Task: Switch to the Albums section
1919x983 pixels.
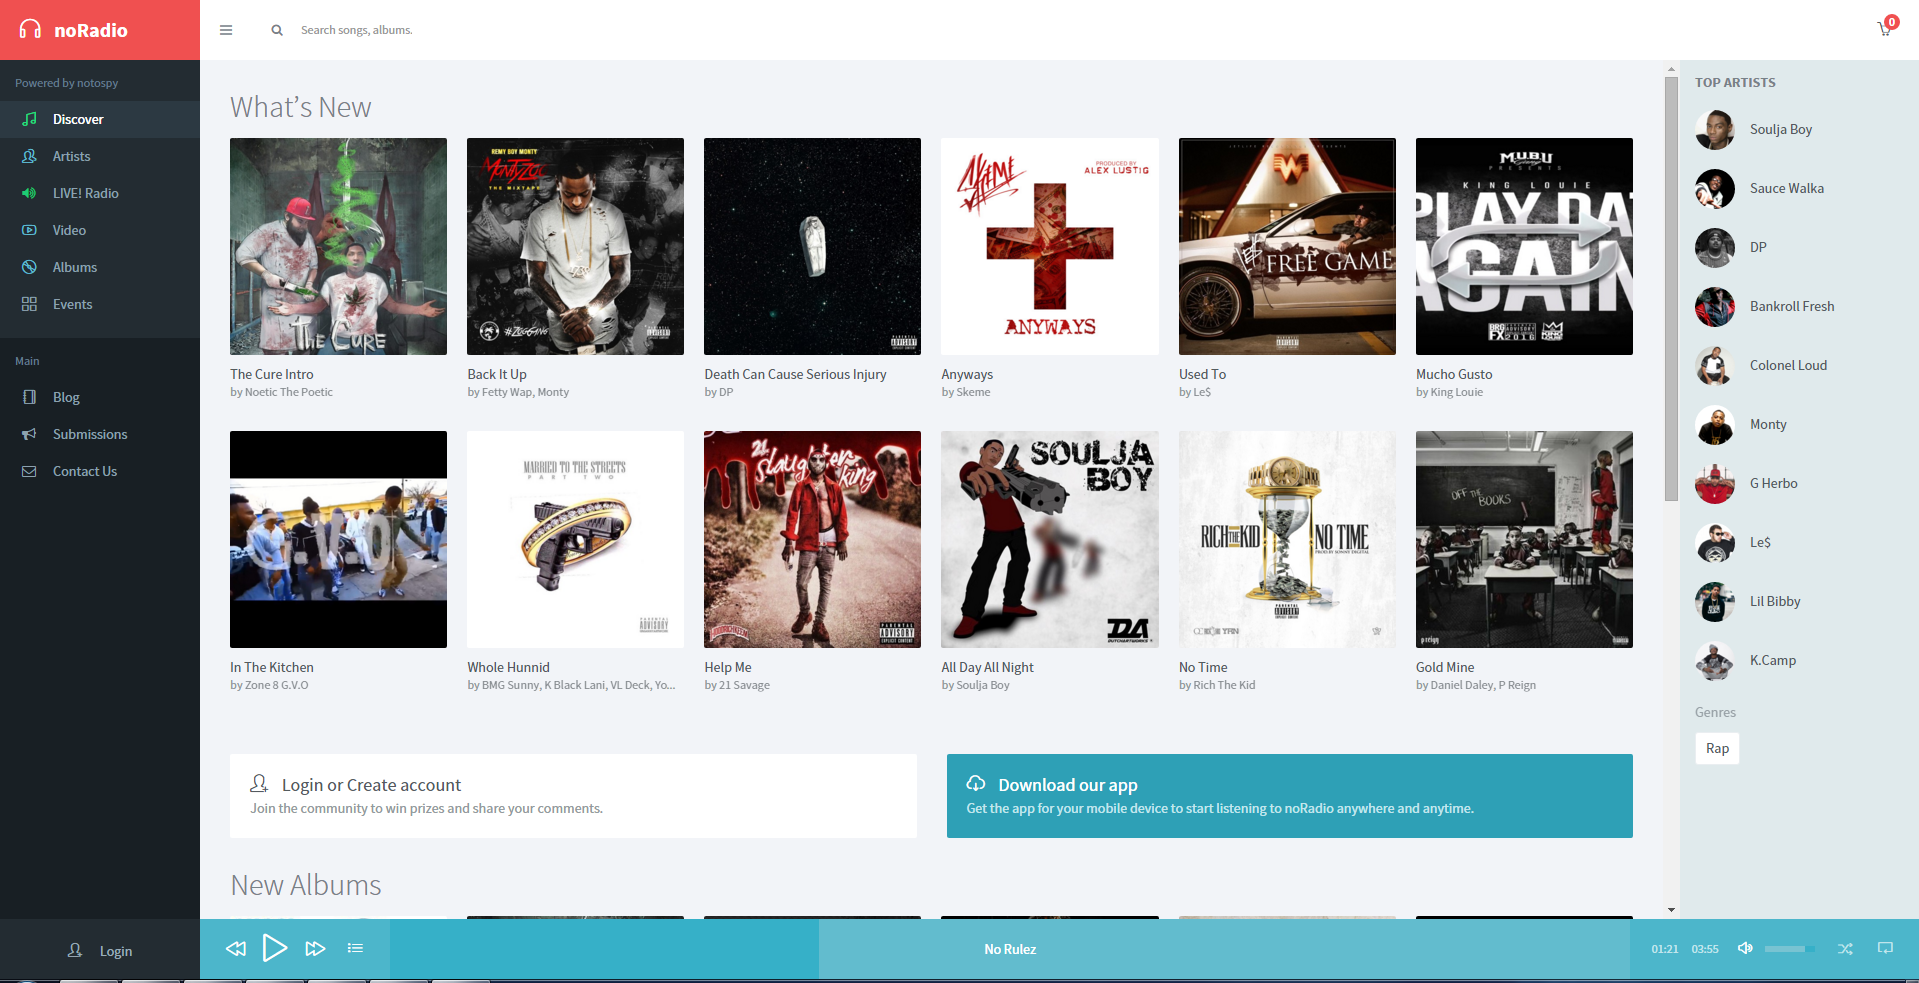Action: click(74, 267)
